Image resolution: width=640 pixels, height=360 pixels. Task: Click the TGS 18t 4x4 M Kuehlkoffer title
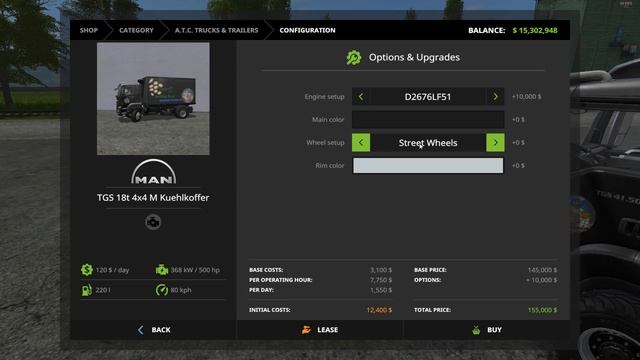tap(153, 198)
